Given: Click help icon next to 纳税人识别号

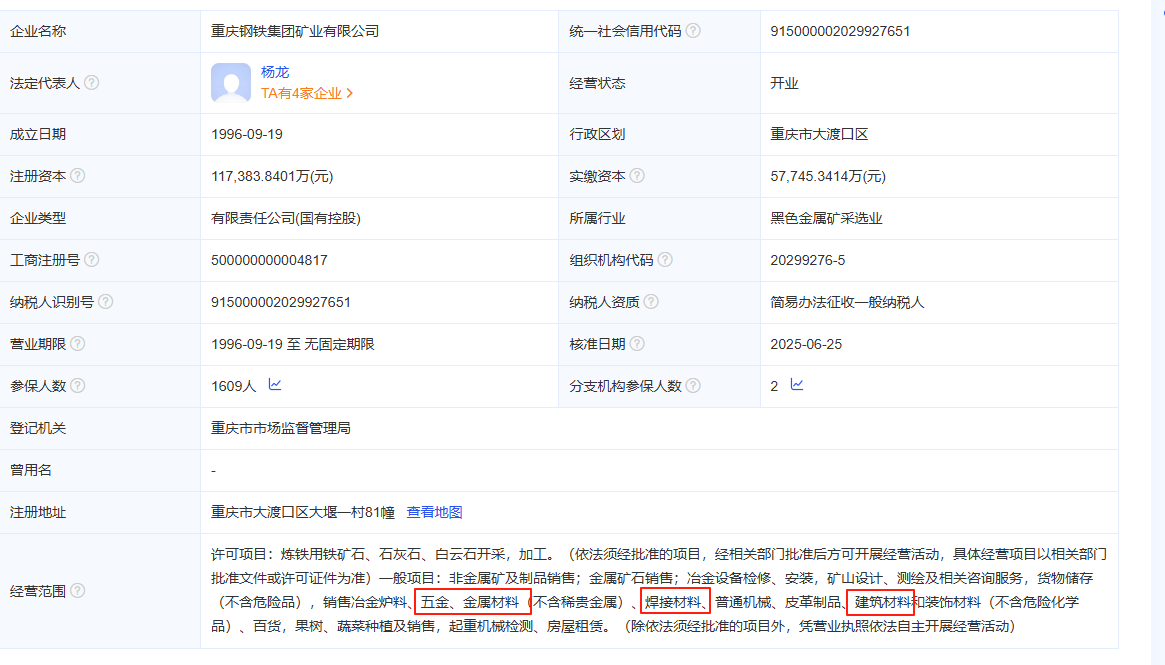Looking at the screenshot, I should click(x=106, y=301).
